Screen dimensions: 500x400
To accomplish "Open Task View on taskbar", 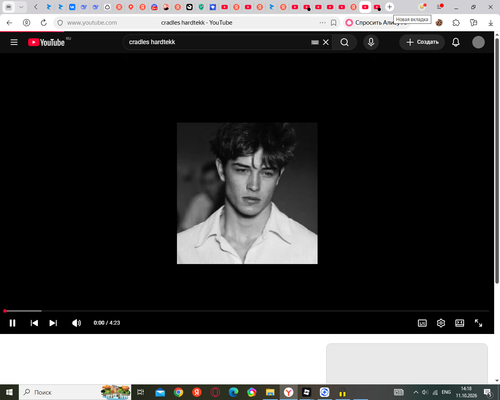I will pyautogui.click(x=141, y=392).
